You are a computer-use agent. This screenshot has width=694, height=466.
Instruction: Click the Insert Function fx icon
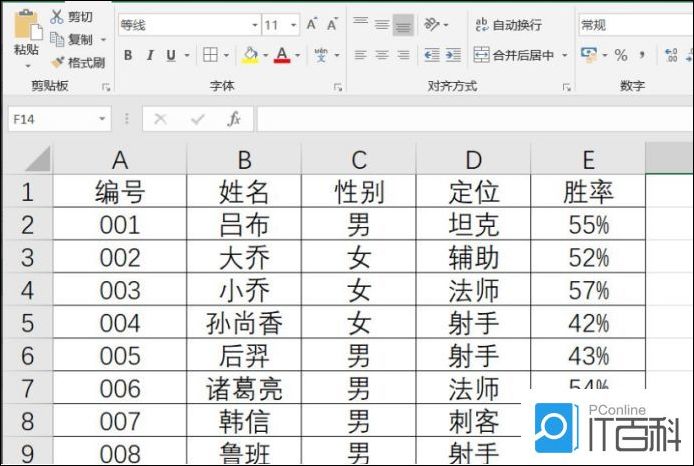(234, 119)
